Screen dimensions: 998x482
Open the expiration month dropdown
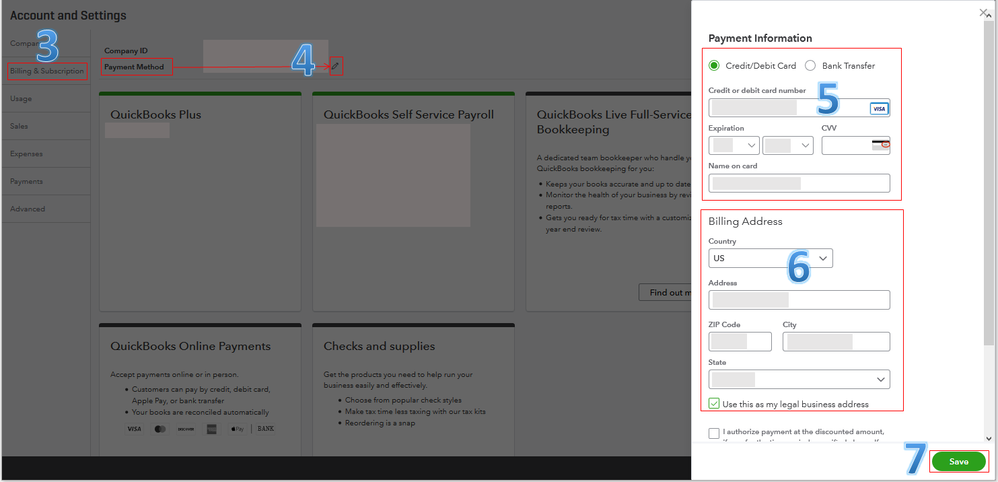734,145
